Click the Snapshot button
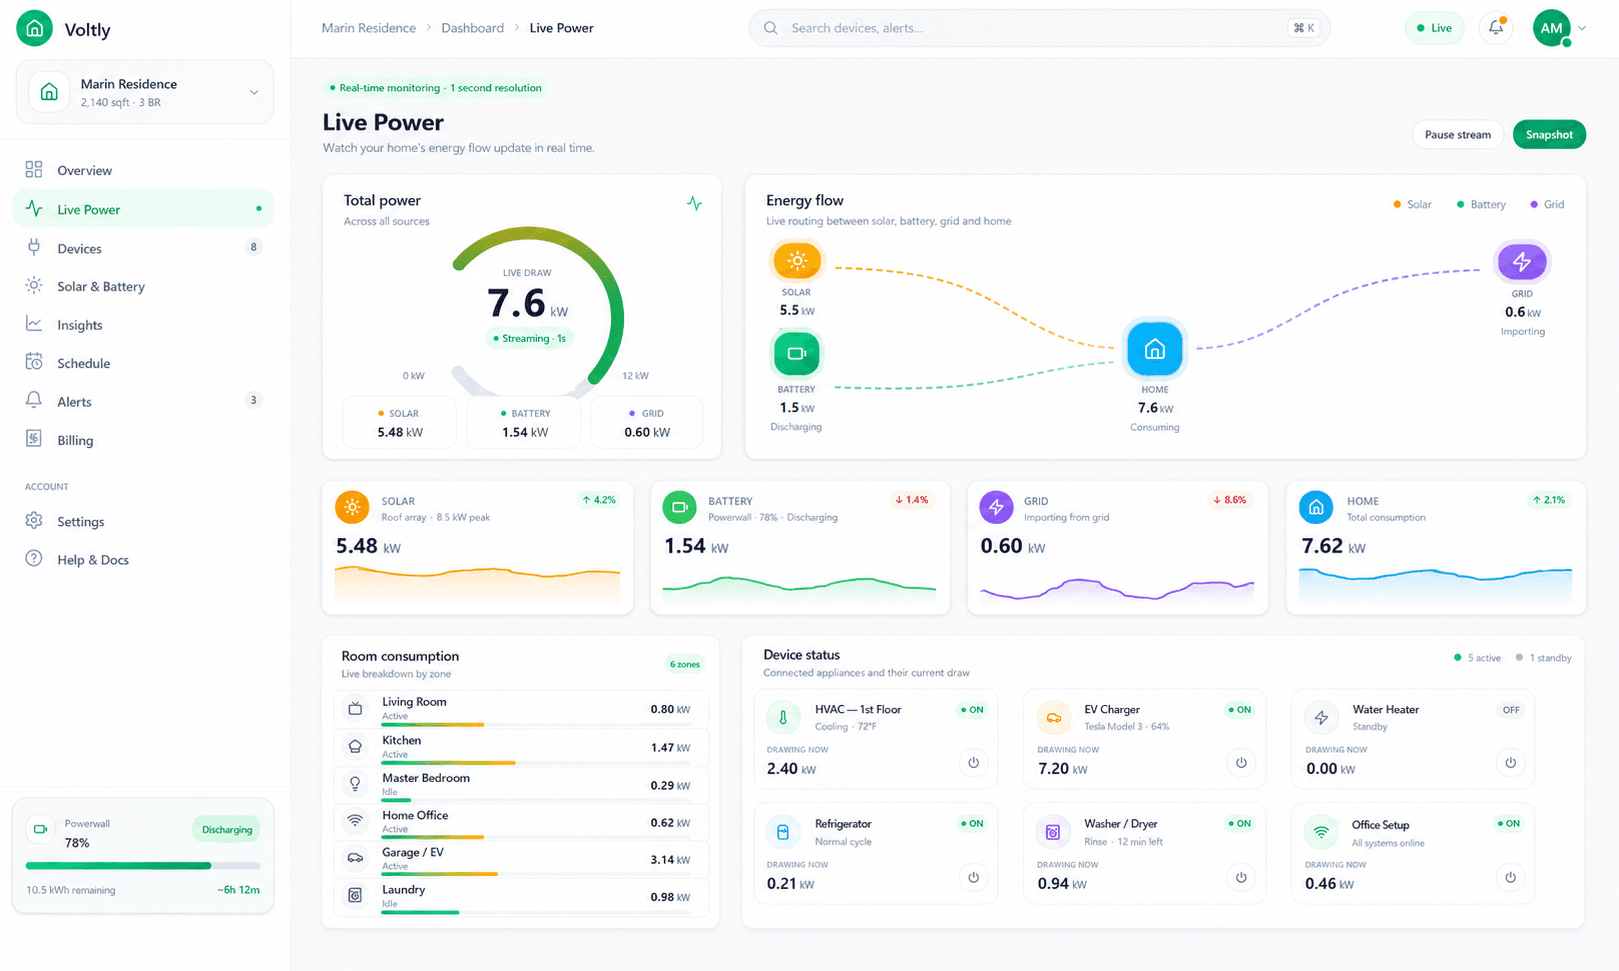The image size is (1619, 971). [x=1549, y=134]
